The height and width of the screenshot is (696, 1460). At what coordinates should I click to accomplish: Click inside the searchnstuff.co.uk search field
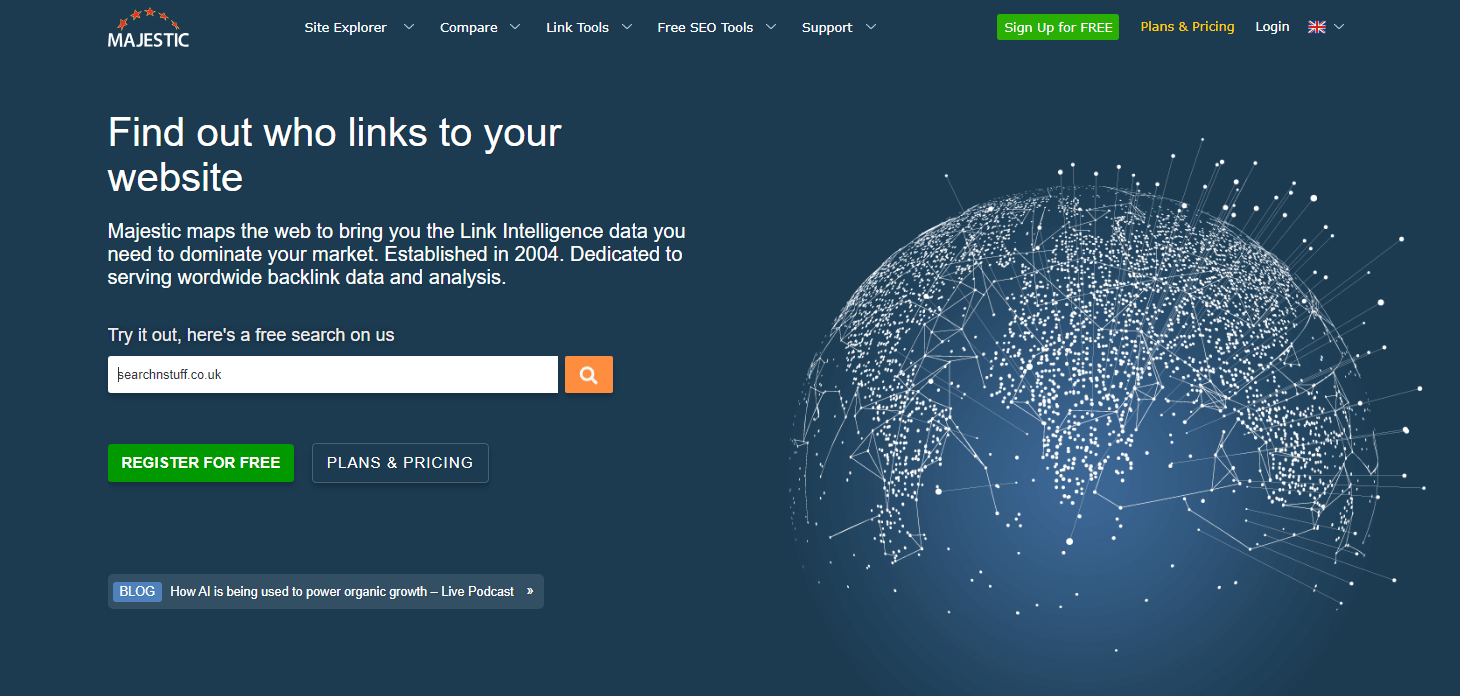pos(332,374)
